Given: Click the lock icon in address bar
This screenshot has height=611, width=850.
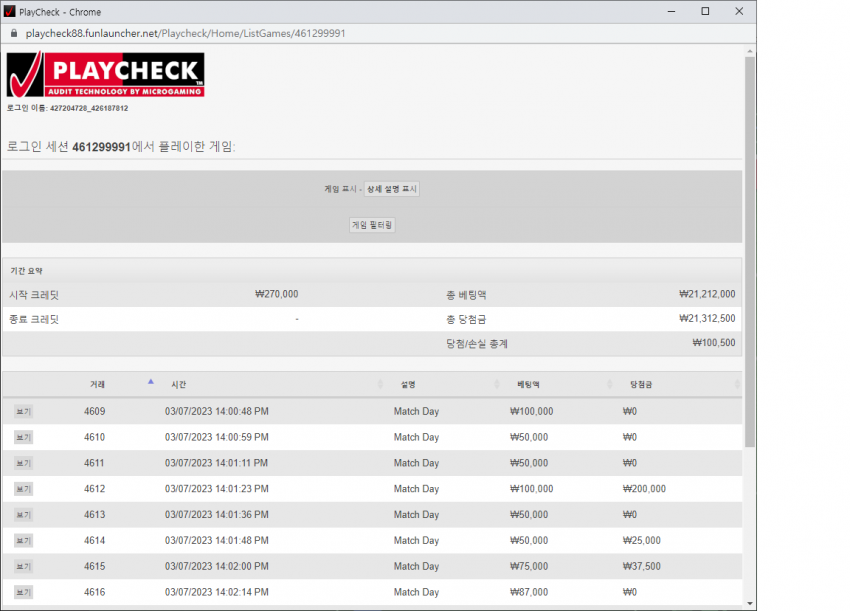Looking at the screenshot, I should coord(14,33).
